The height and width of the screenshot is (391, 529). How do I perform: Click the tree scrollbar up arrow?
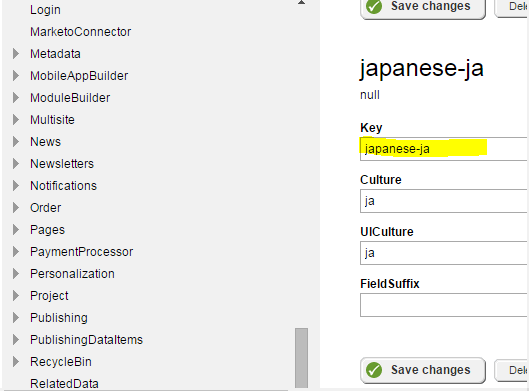click(301, 3)
